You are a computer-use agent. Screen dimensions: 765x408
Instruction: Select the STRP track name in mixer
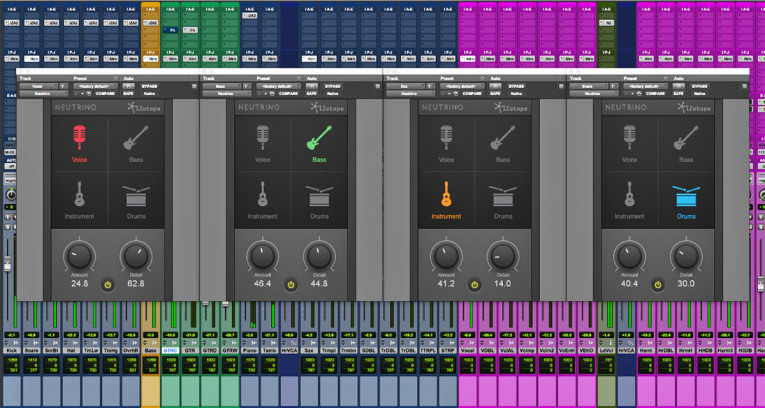coord(447,350)
